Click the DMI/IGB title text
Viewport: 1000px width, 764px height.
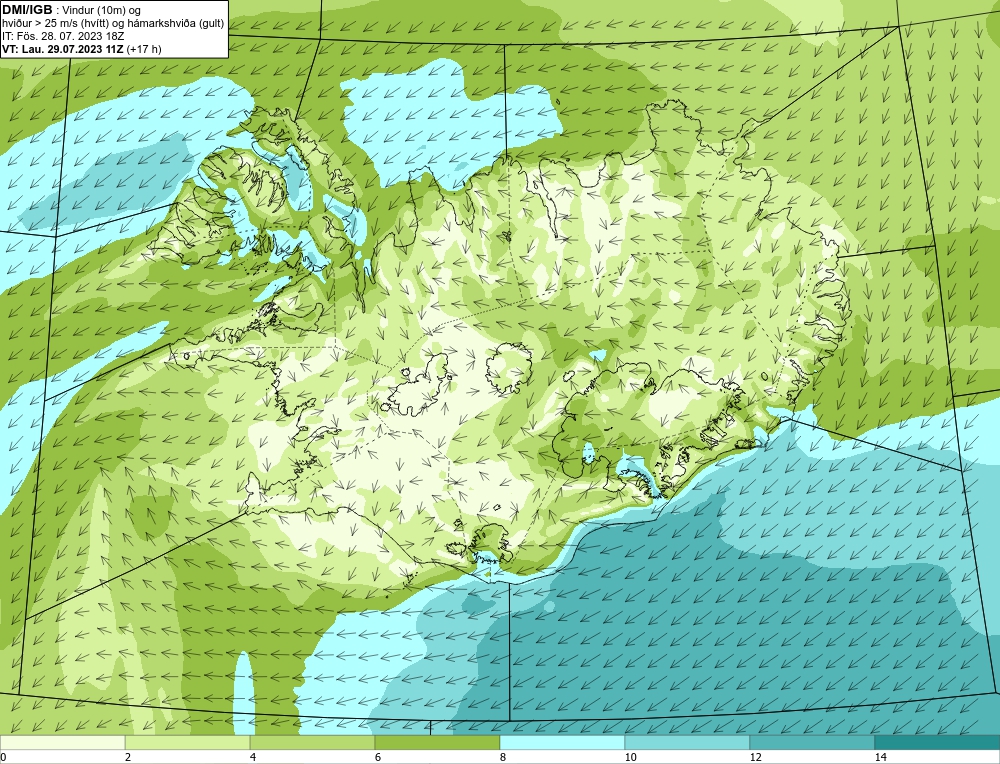pyautogui.click(x=27, y=10)
